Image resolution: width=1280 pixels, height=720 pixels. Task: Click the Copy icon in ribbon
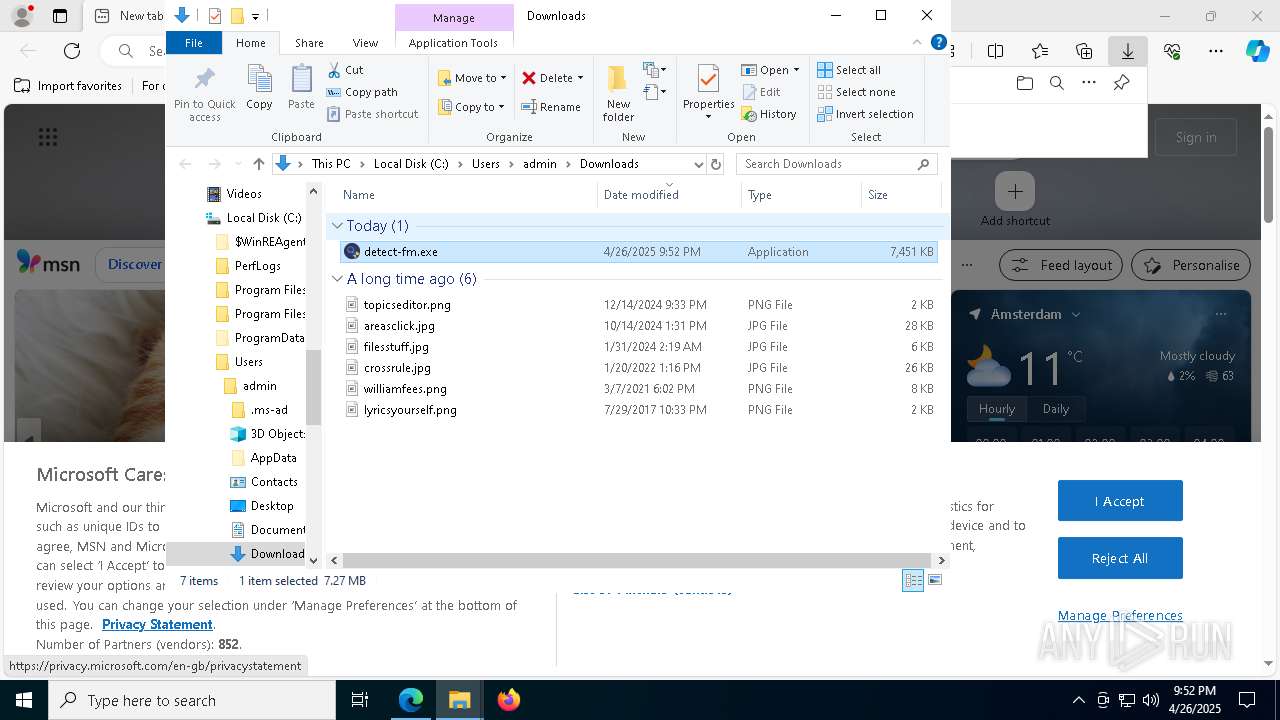coord(259,87)
